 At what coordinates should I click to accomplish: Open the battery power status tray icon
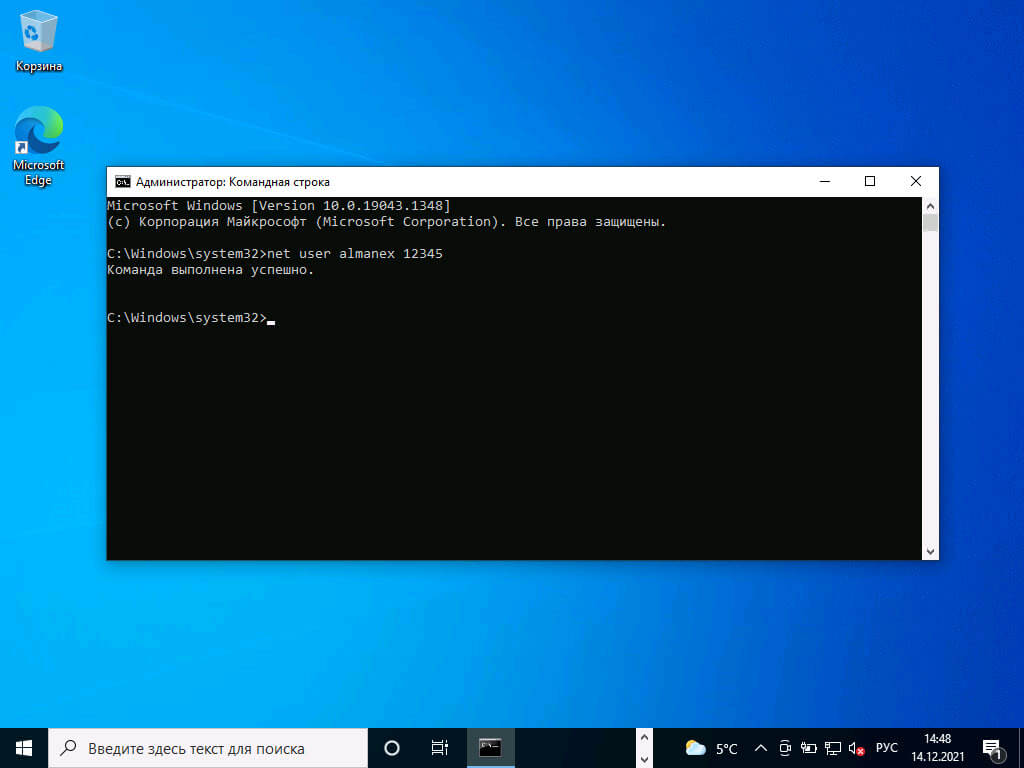pyautogui.click(x=808, y=748)
